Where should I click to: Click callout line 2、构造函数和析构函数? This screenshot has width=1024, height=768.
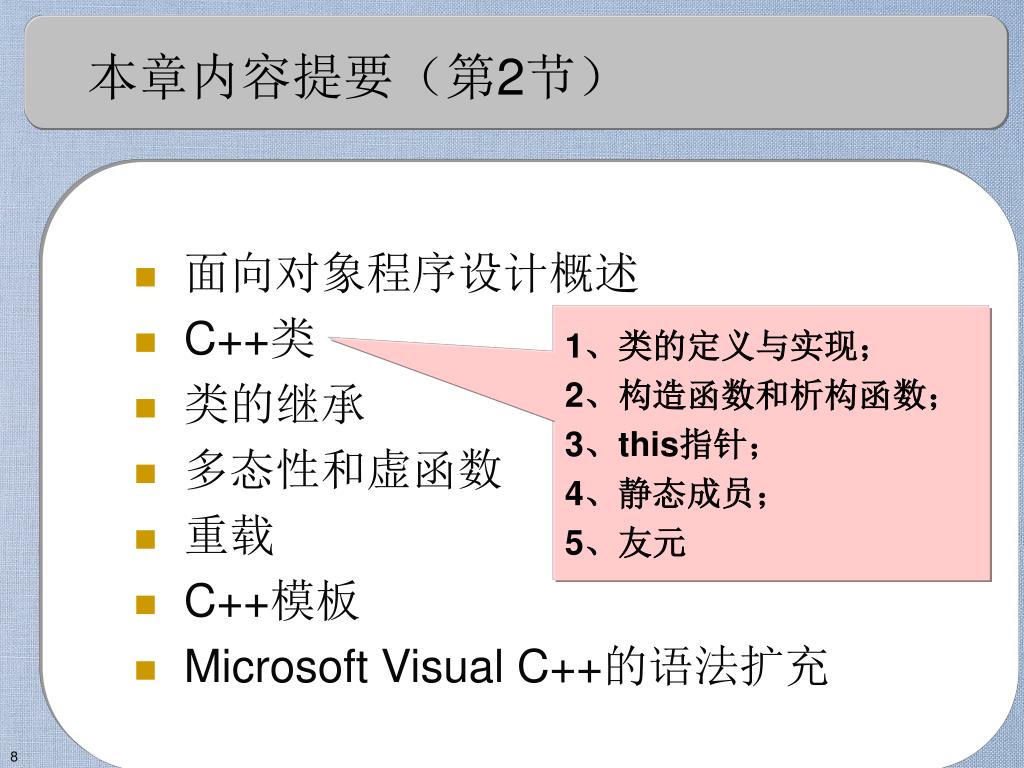(752, 396)
